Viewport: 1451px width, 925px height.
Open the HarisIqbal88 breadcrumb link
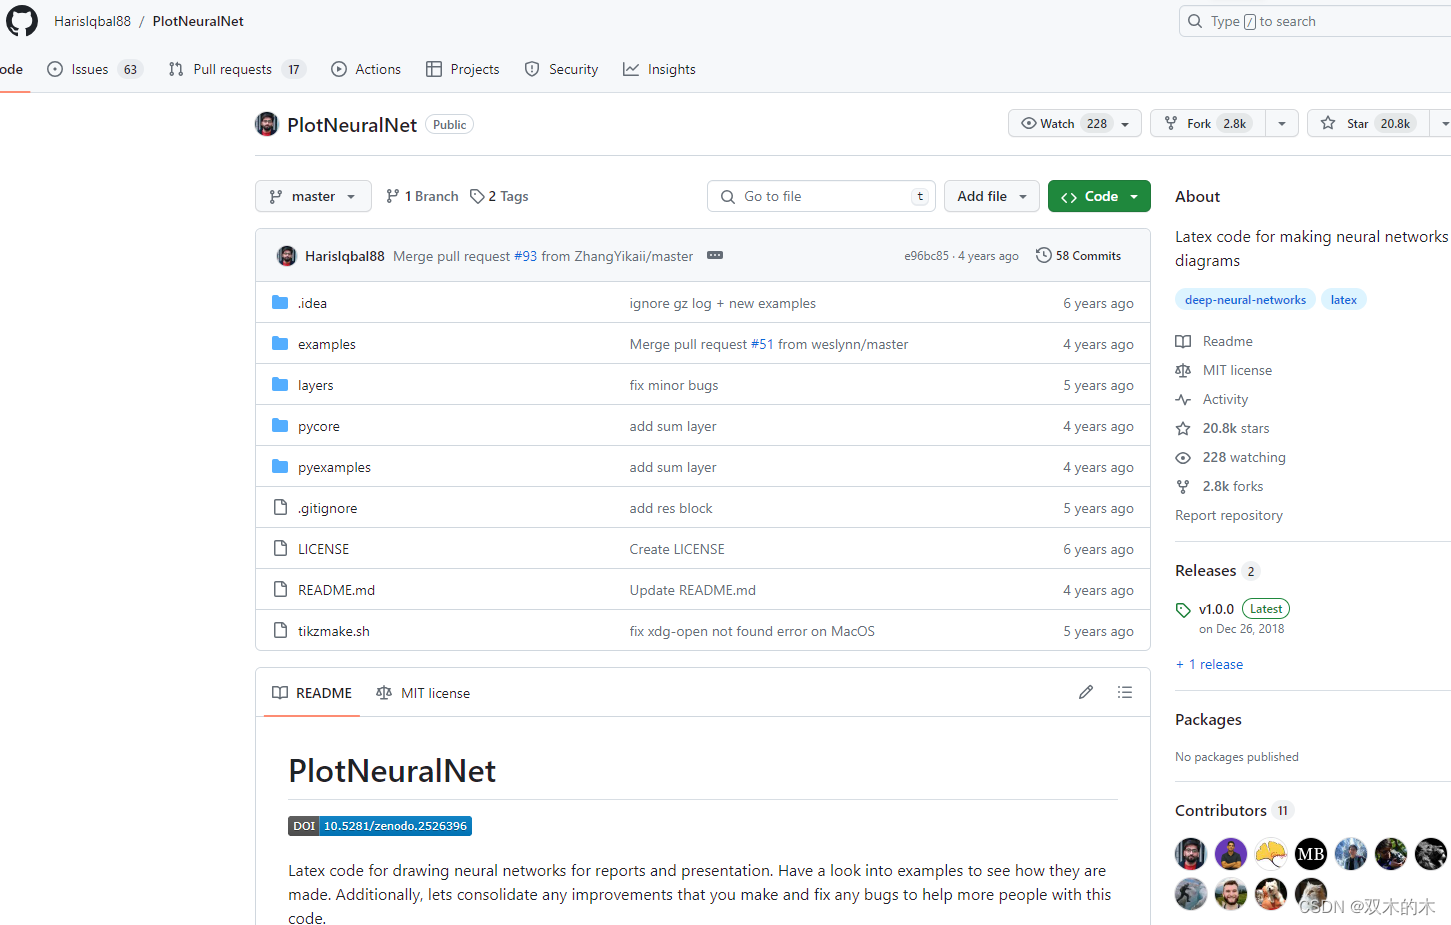pyautogui.click(x=92, y=21)
